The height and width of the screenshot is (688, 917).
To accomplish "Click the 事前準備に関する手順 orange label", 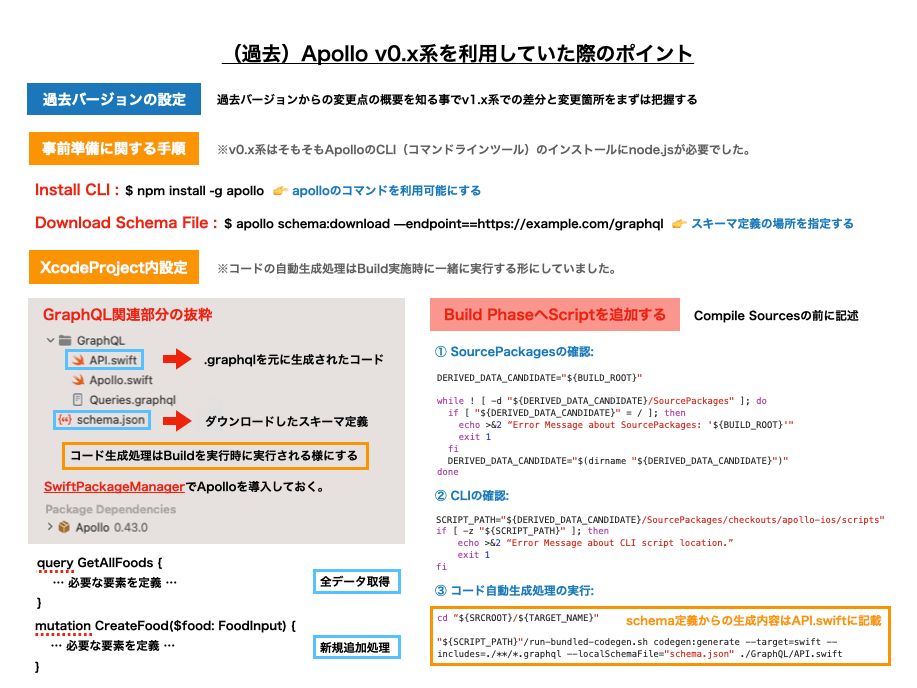I will click(x=114, y=149).
